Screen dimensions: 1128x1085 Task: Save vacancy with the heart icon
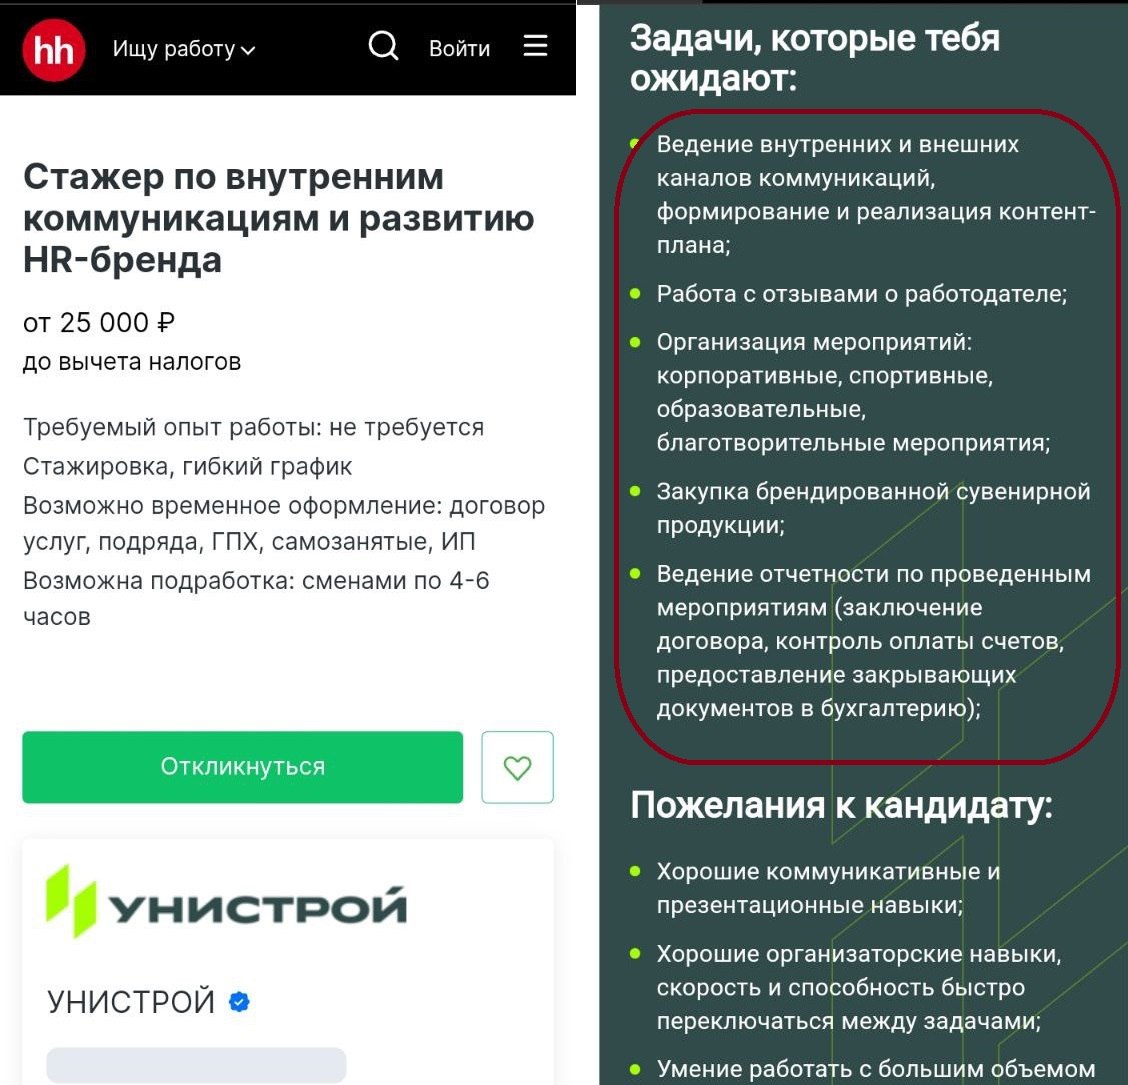tap(517, 767)
